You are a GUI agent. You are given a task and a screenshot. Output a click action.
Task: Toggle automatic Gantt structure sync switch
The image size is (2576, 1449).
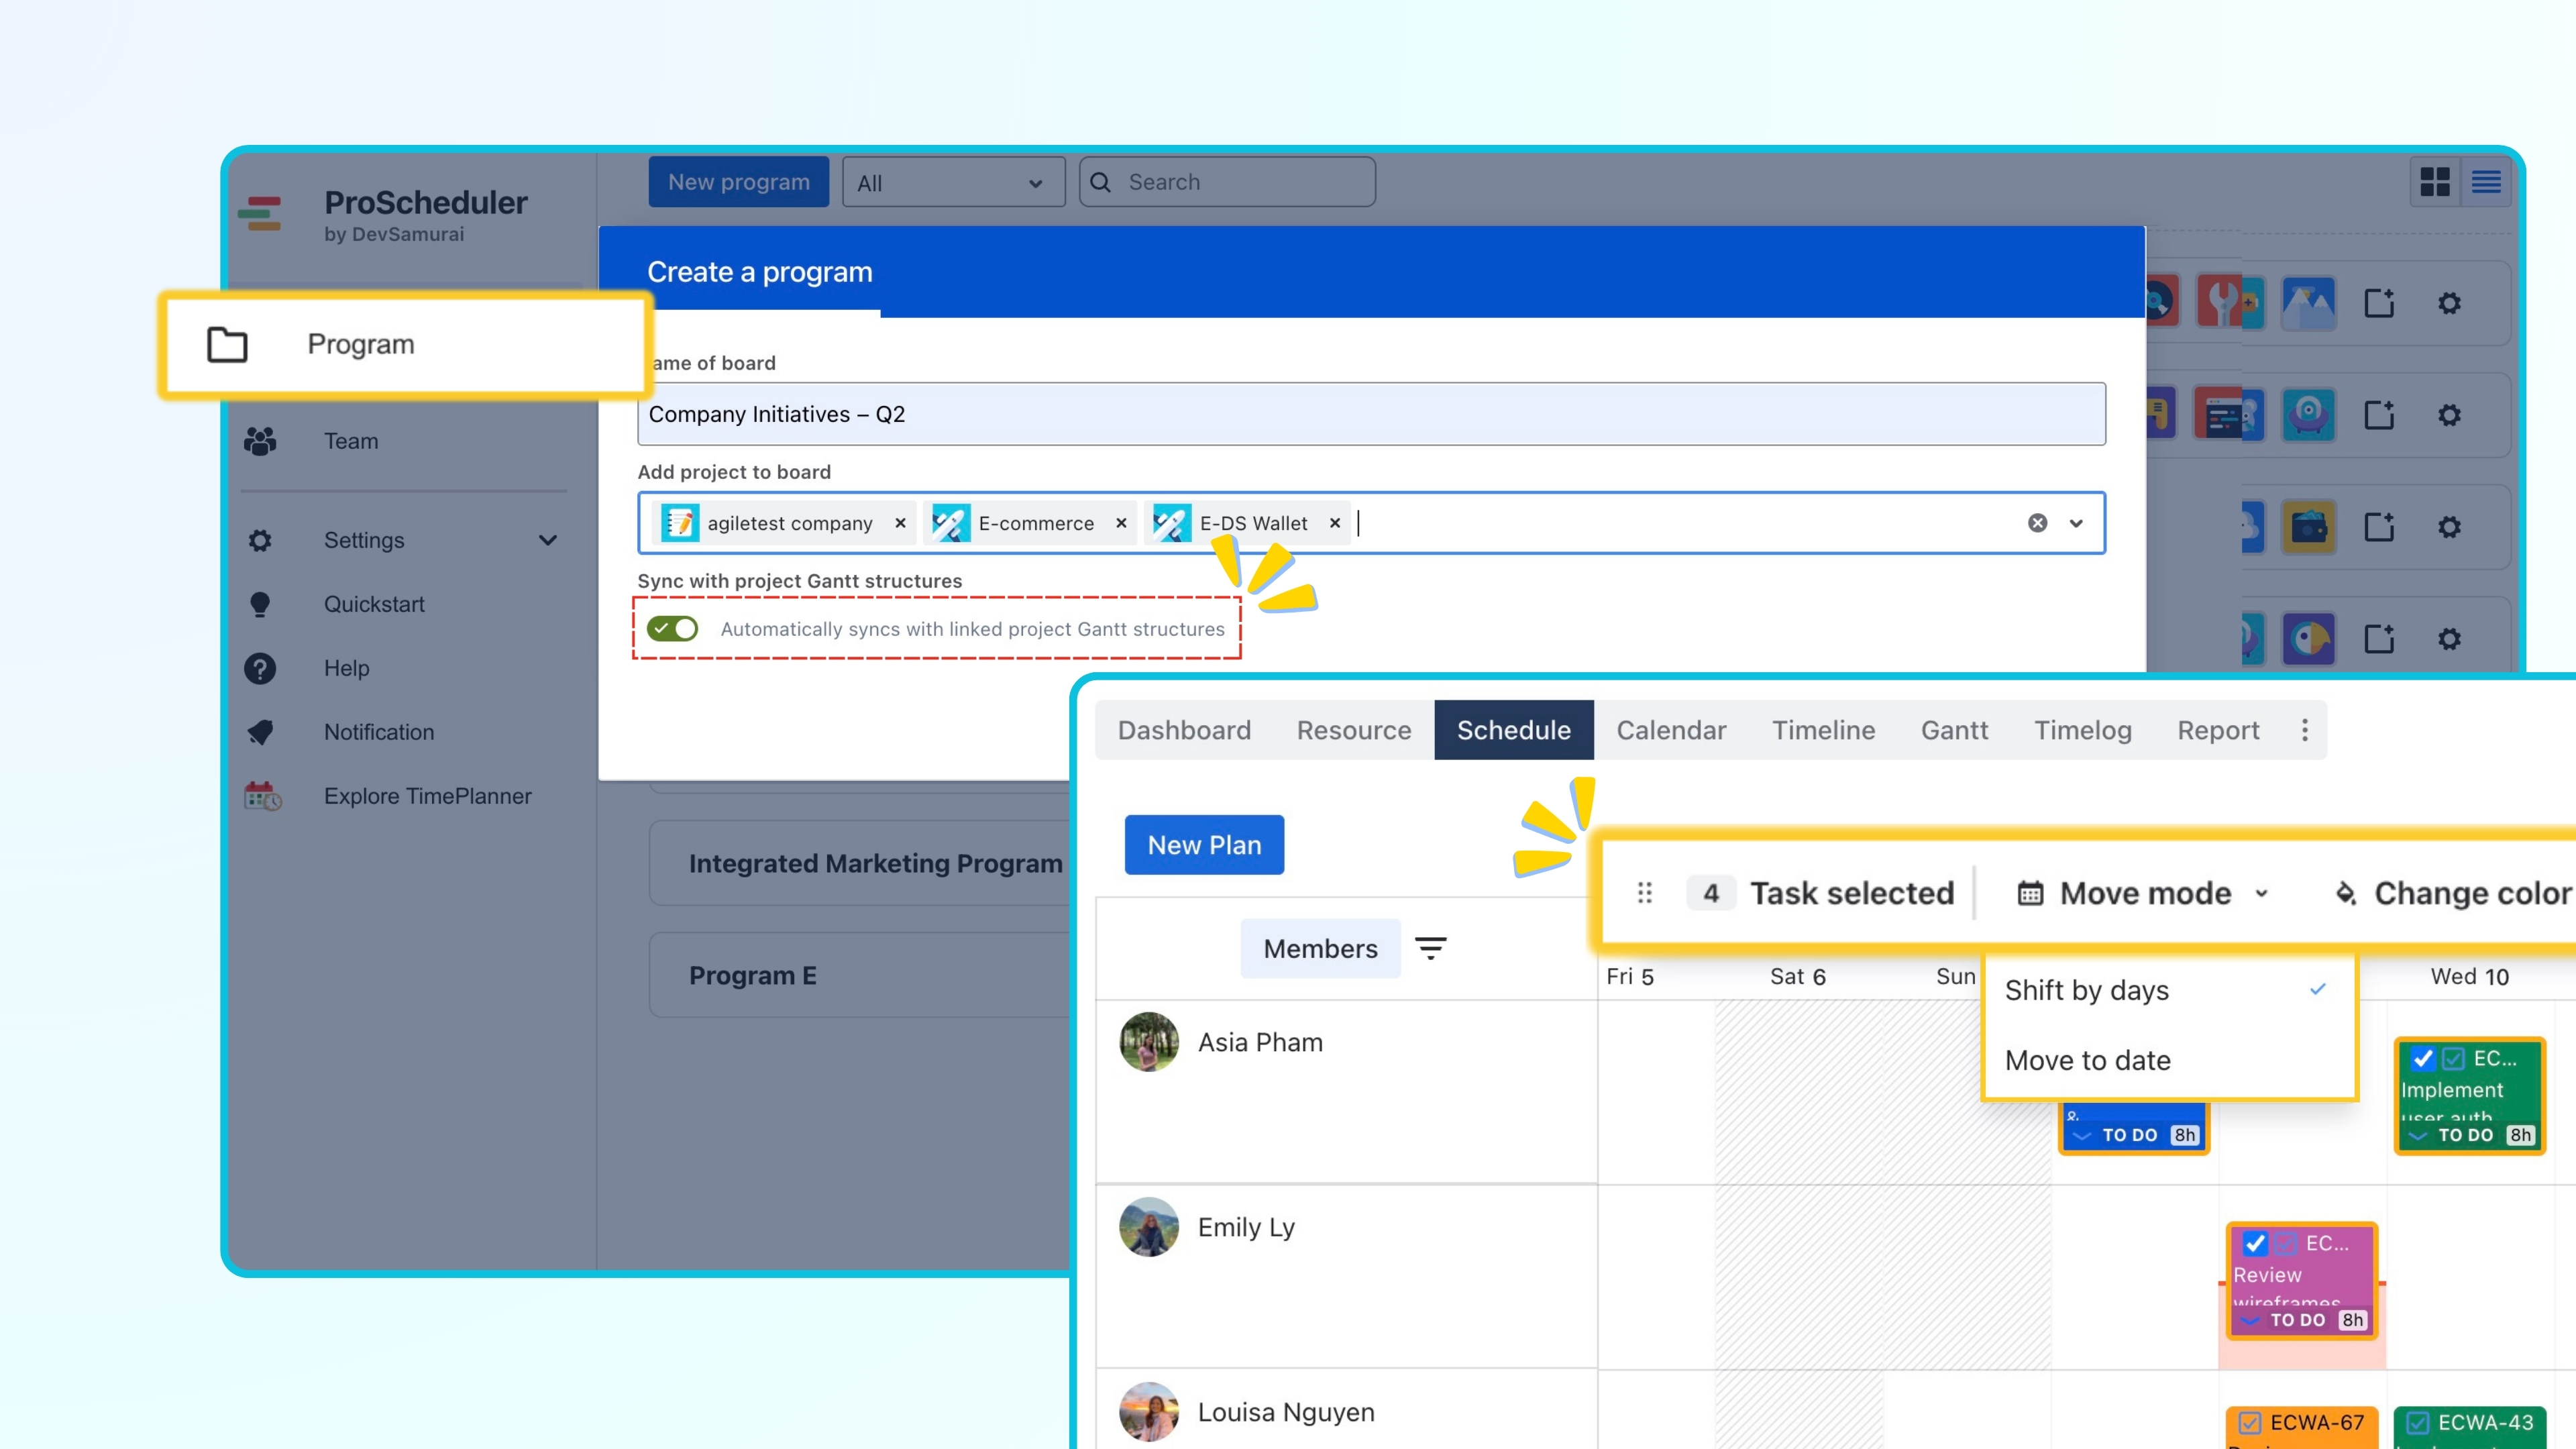[x=672, y=629]
